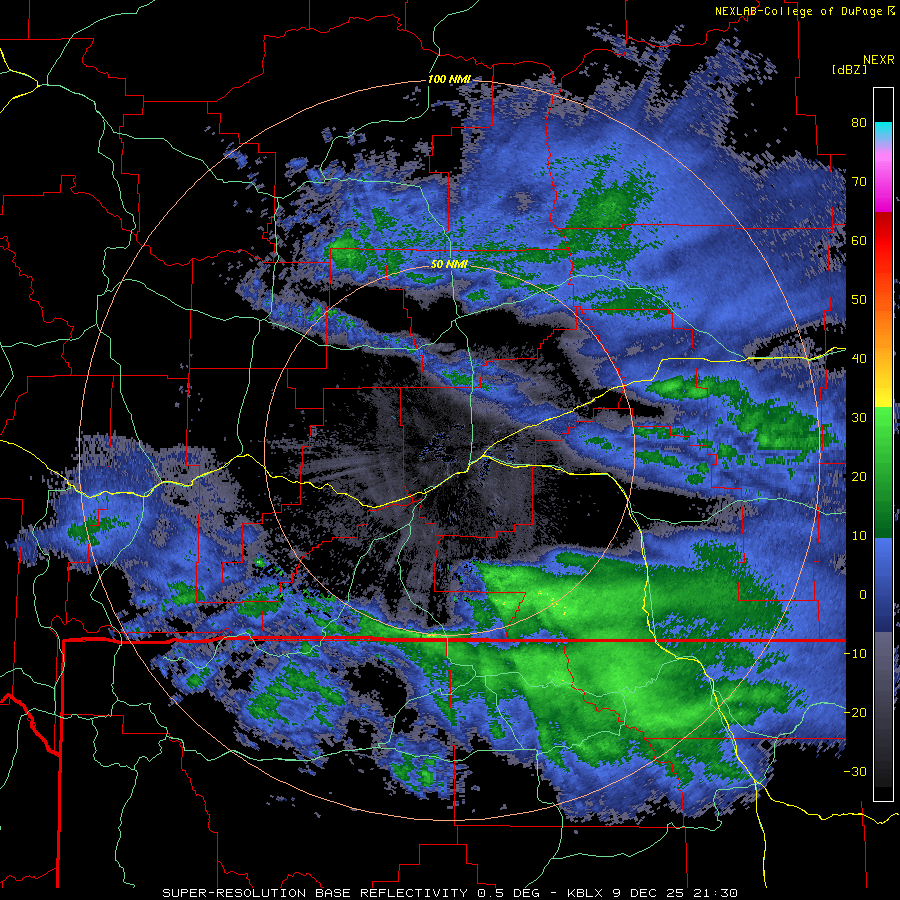Click the dBZ unit label

click(x=849, y=69)
